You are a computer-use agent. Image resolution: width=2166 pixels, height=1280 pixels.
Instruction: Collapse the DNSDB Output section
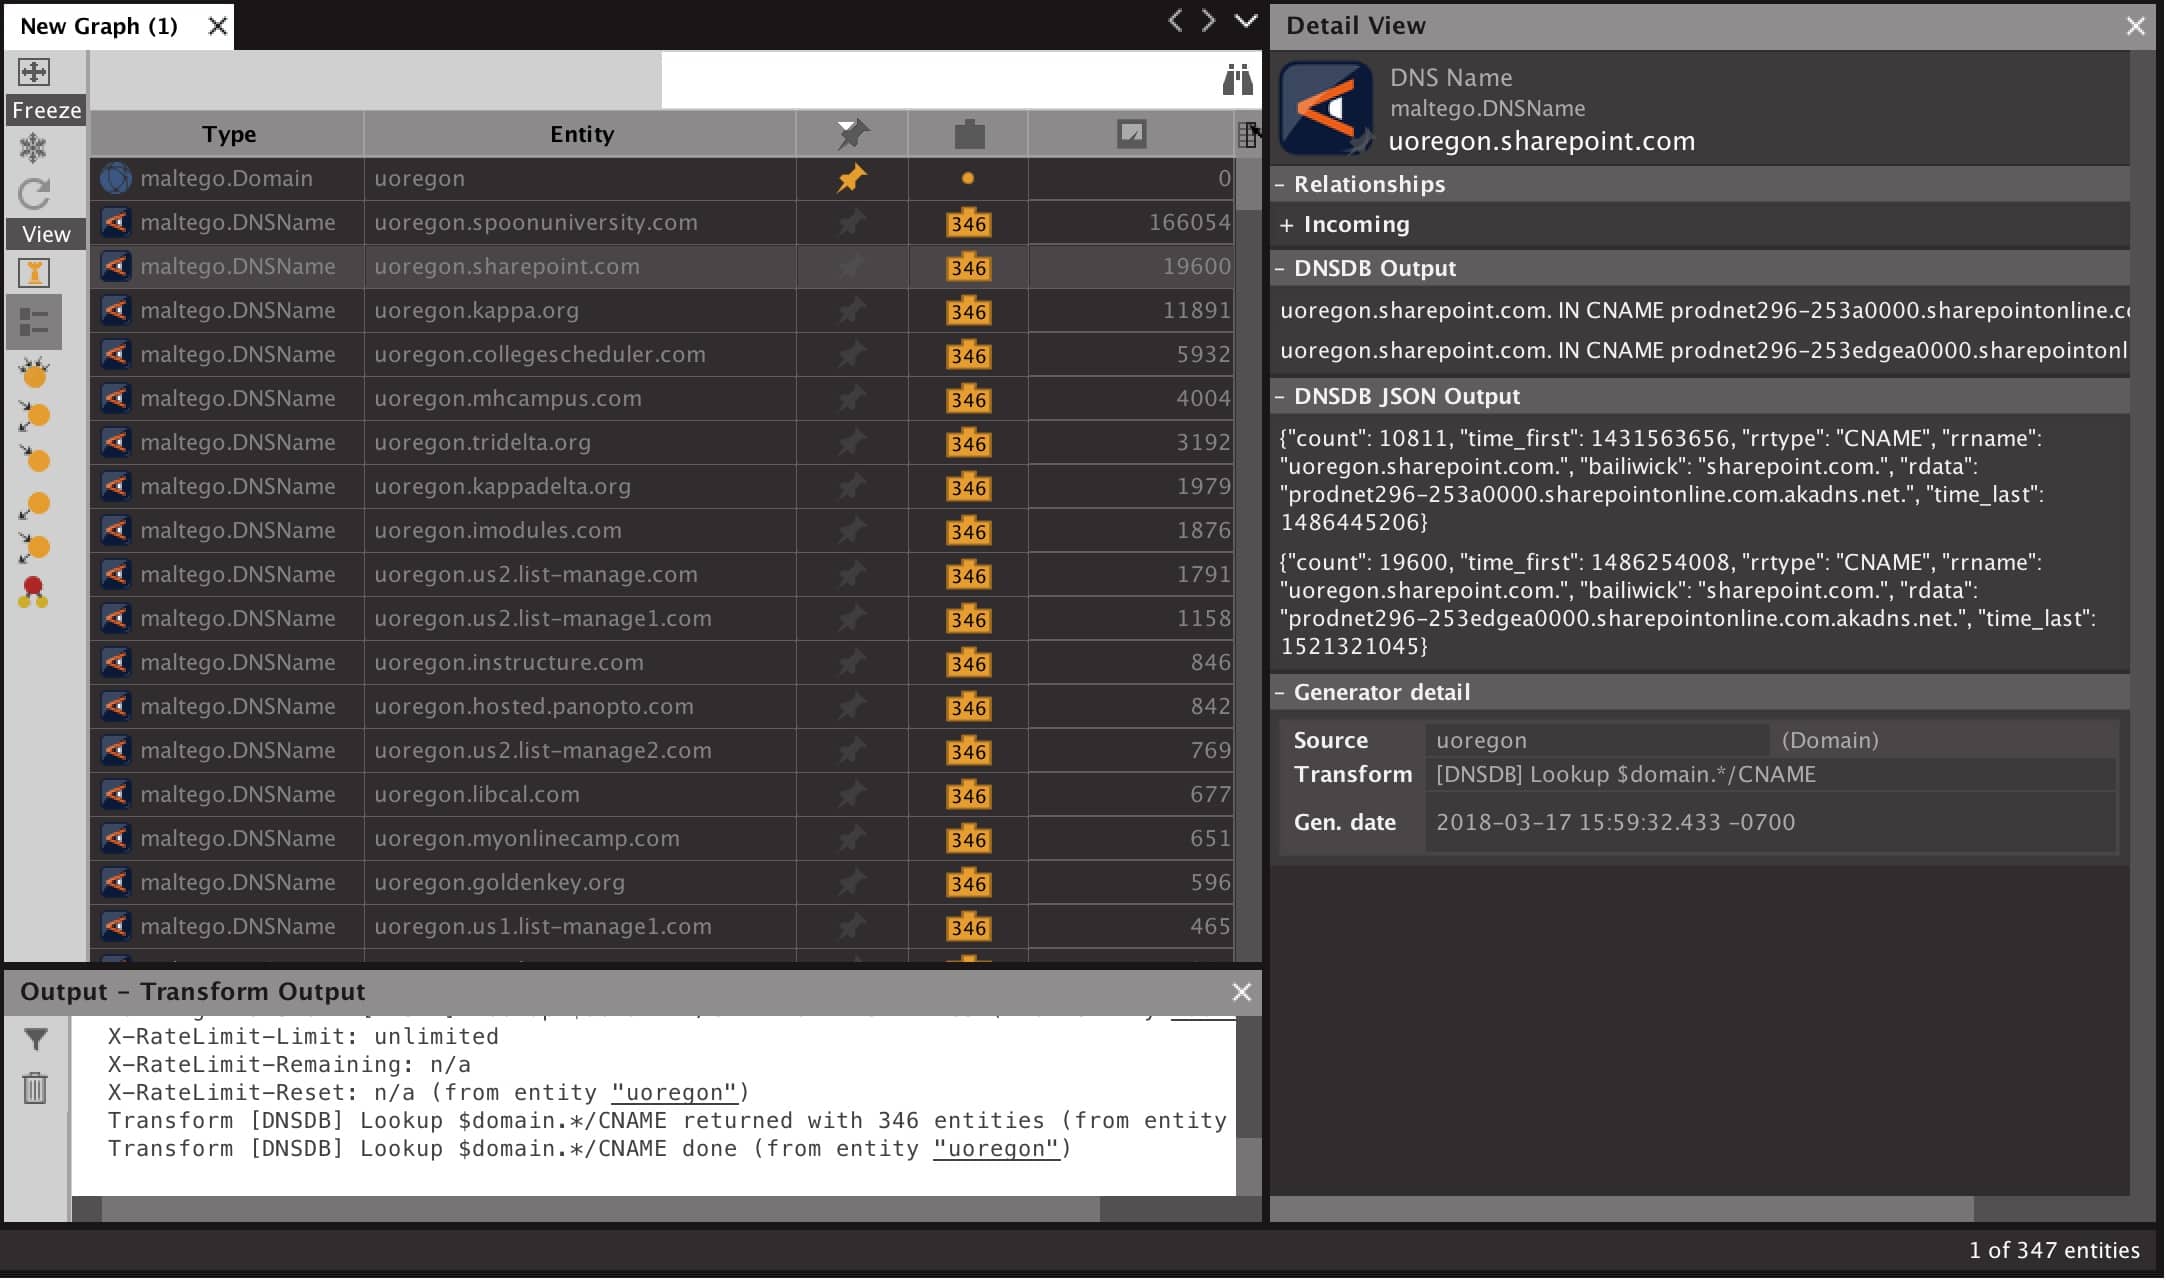coord(1280,268)
